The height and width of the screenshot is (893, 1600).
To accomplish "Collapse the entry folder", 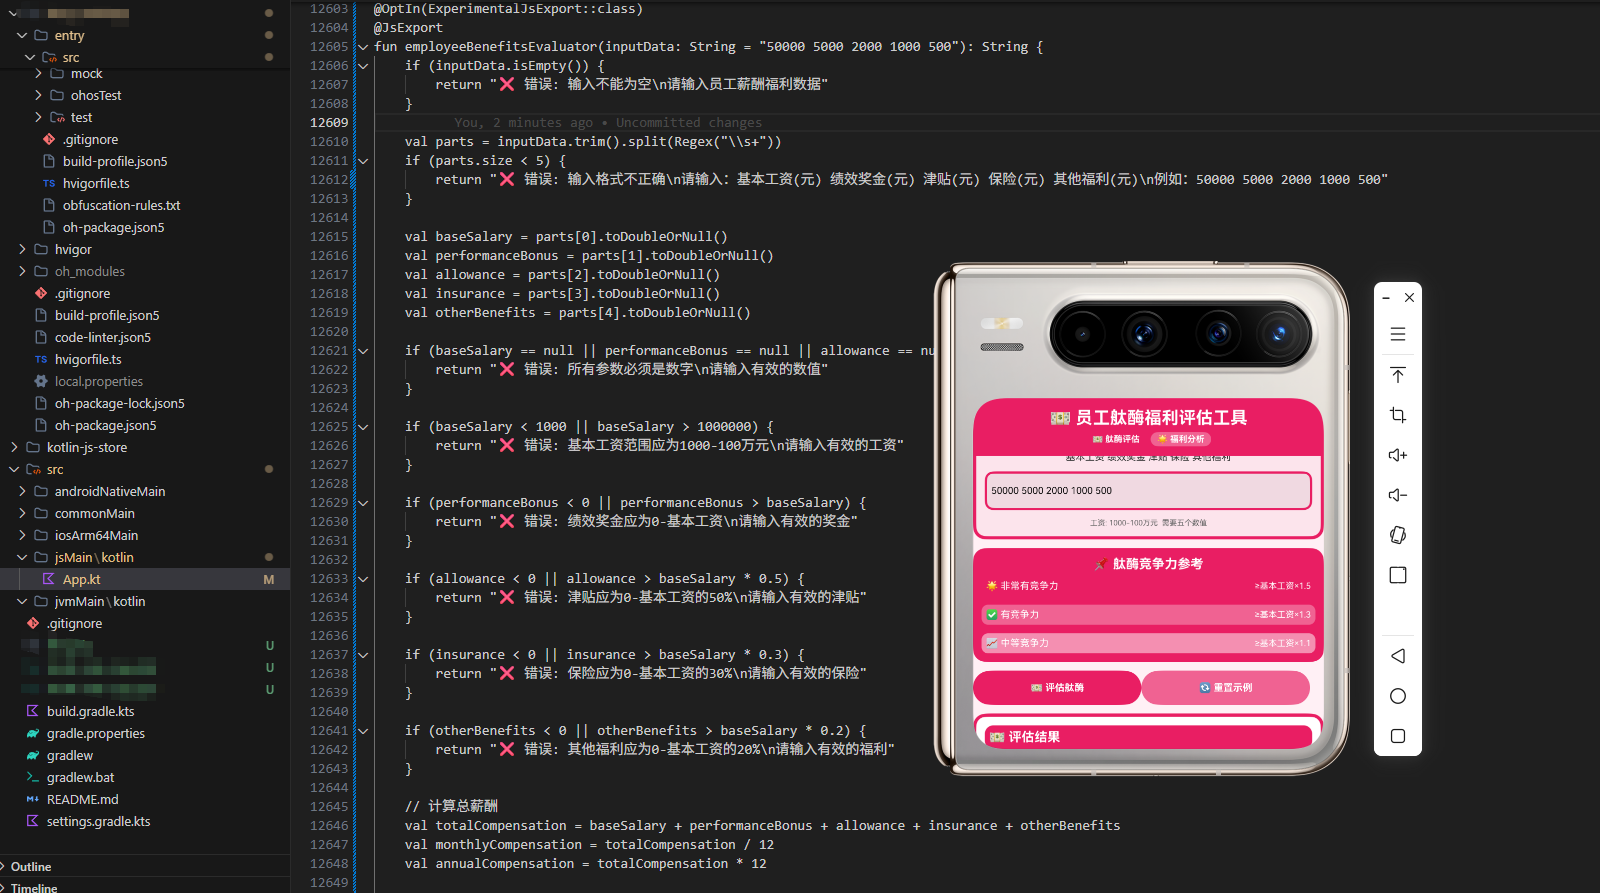I will pyautogui.click(x=22, y=35).
